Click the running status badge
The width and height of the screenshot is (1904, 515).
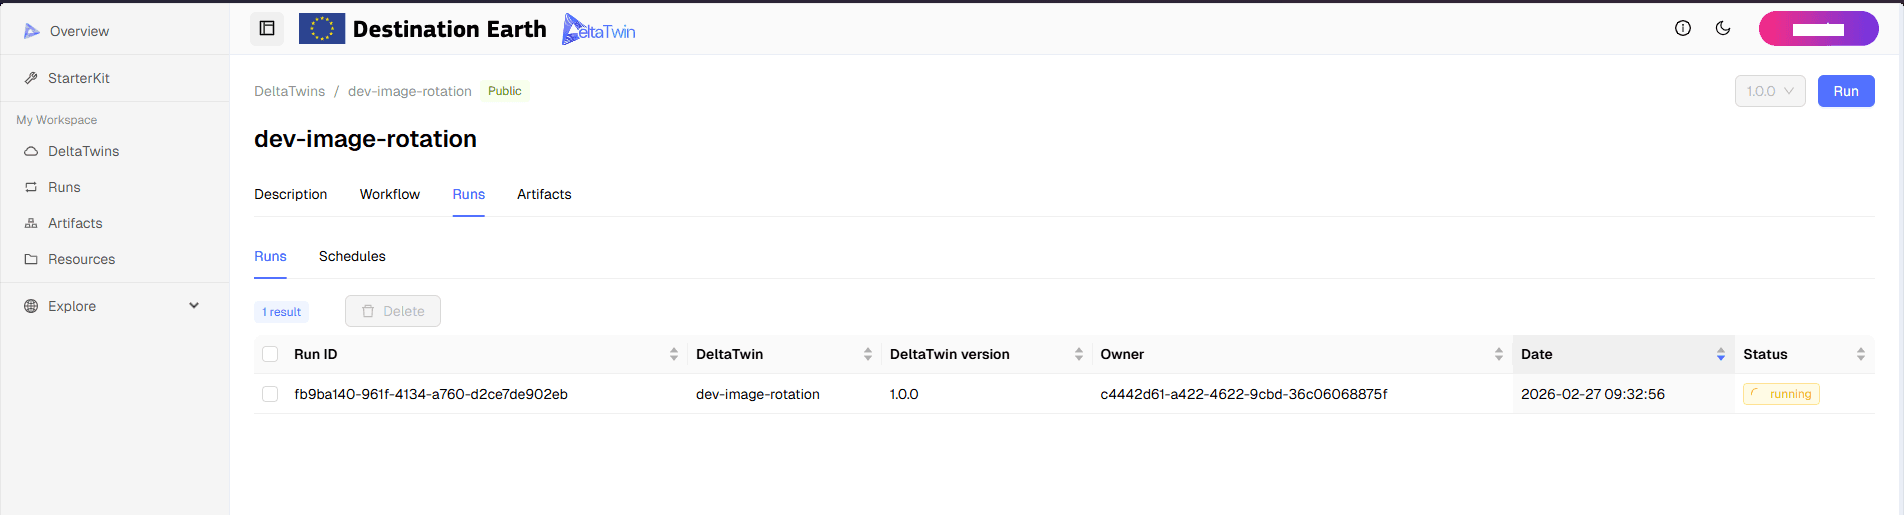click(1781, 394)
